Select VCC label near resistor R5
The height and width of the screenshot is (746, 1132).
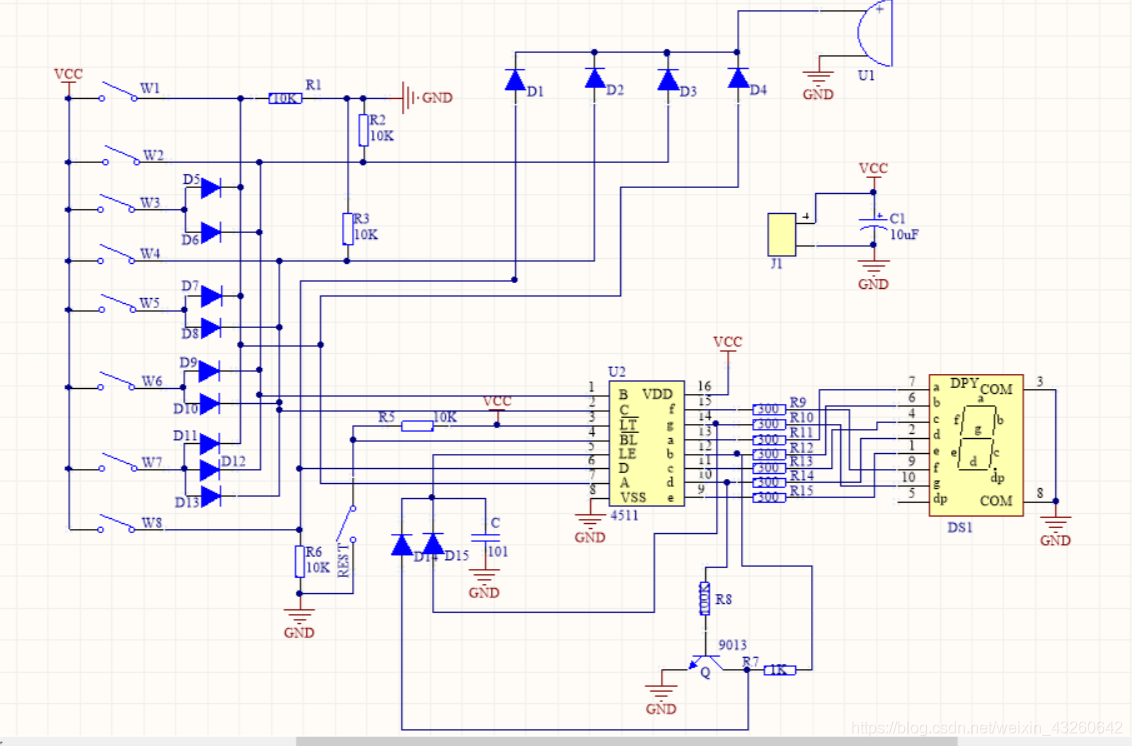497,402
